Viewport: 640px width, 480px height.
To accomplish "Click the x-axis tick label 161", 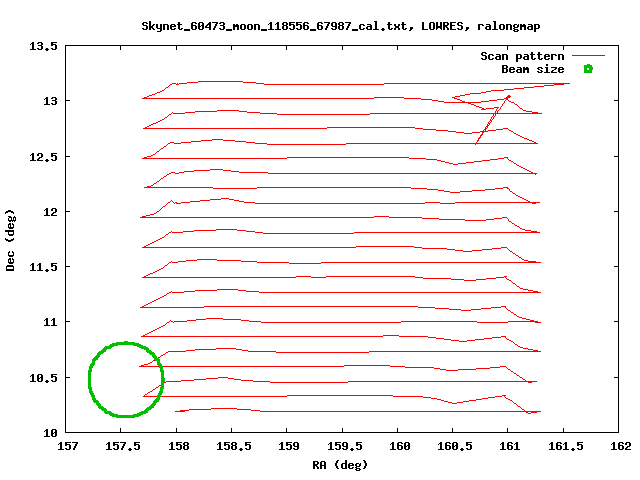I will coord(510,446).
